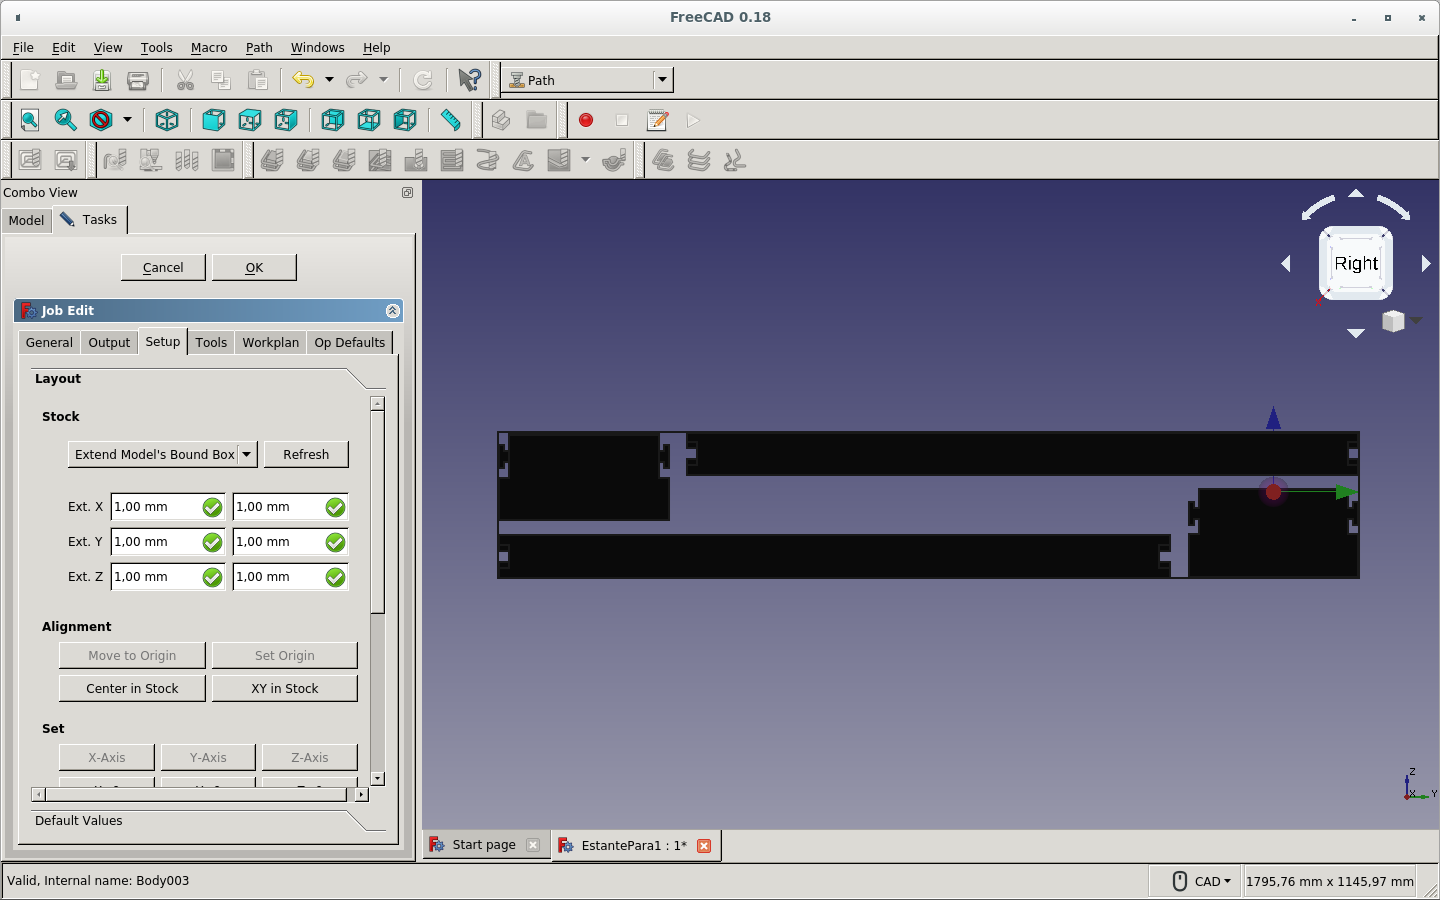Click the Path Drilling operation icon

pyautogui.click(x=416, y=160)
